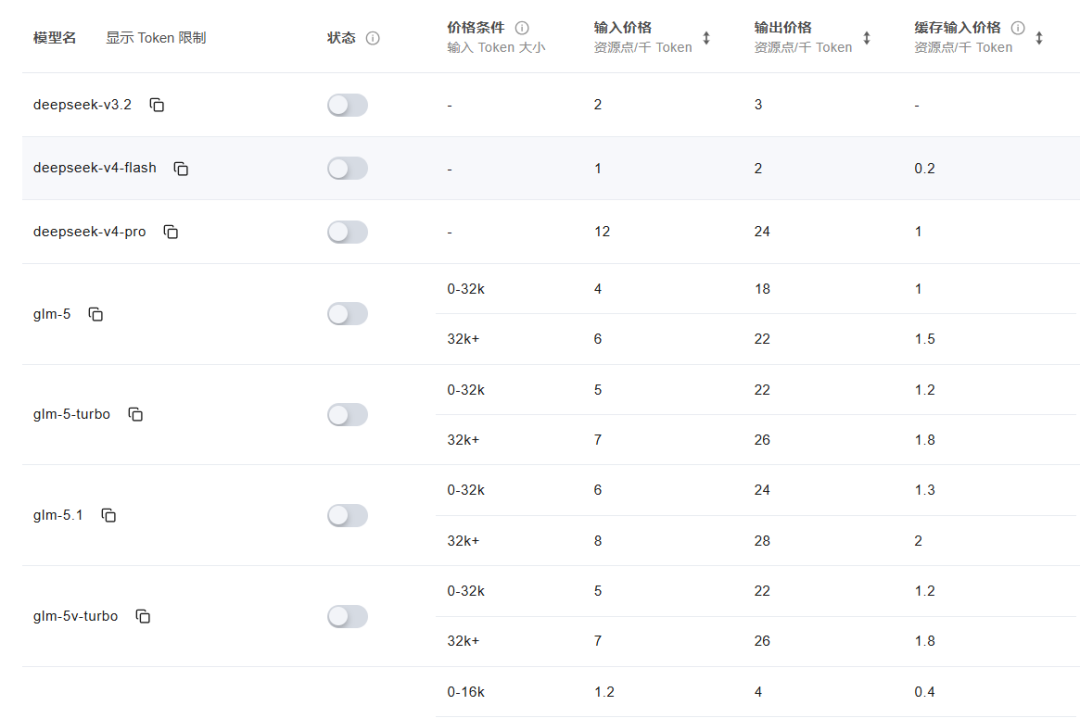Sort by 缓存输入价格 column

(x=1039, y=38)
